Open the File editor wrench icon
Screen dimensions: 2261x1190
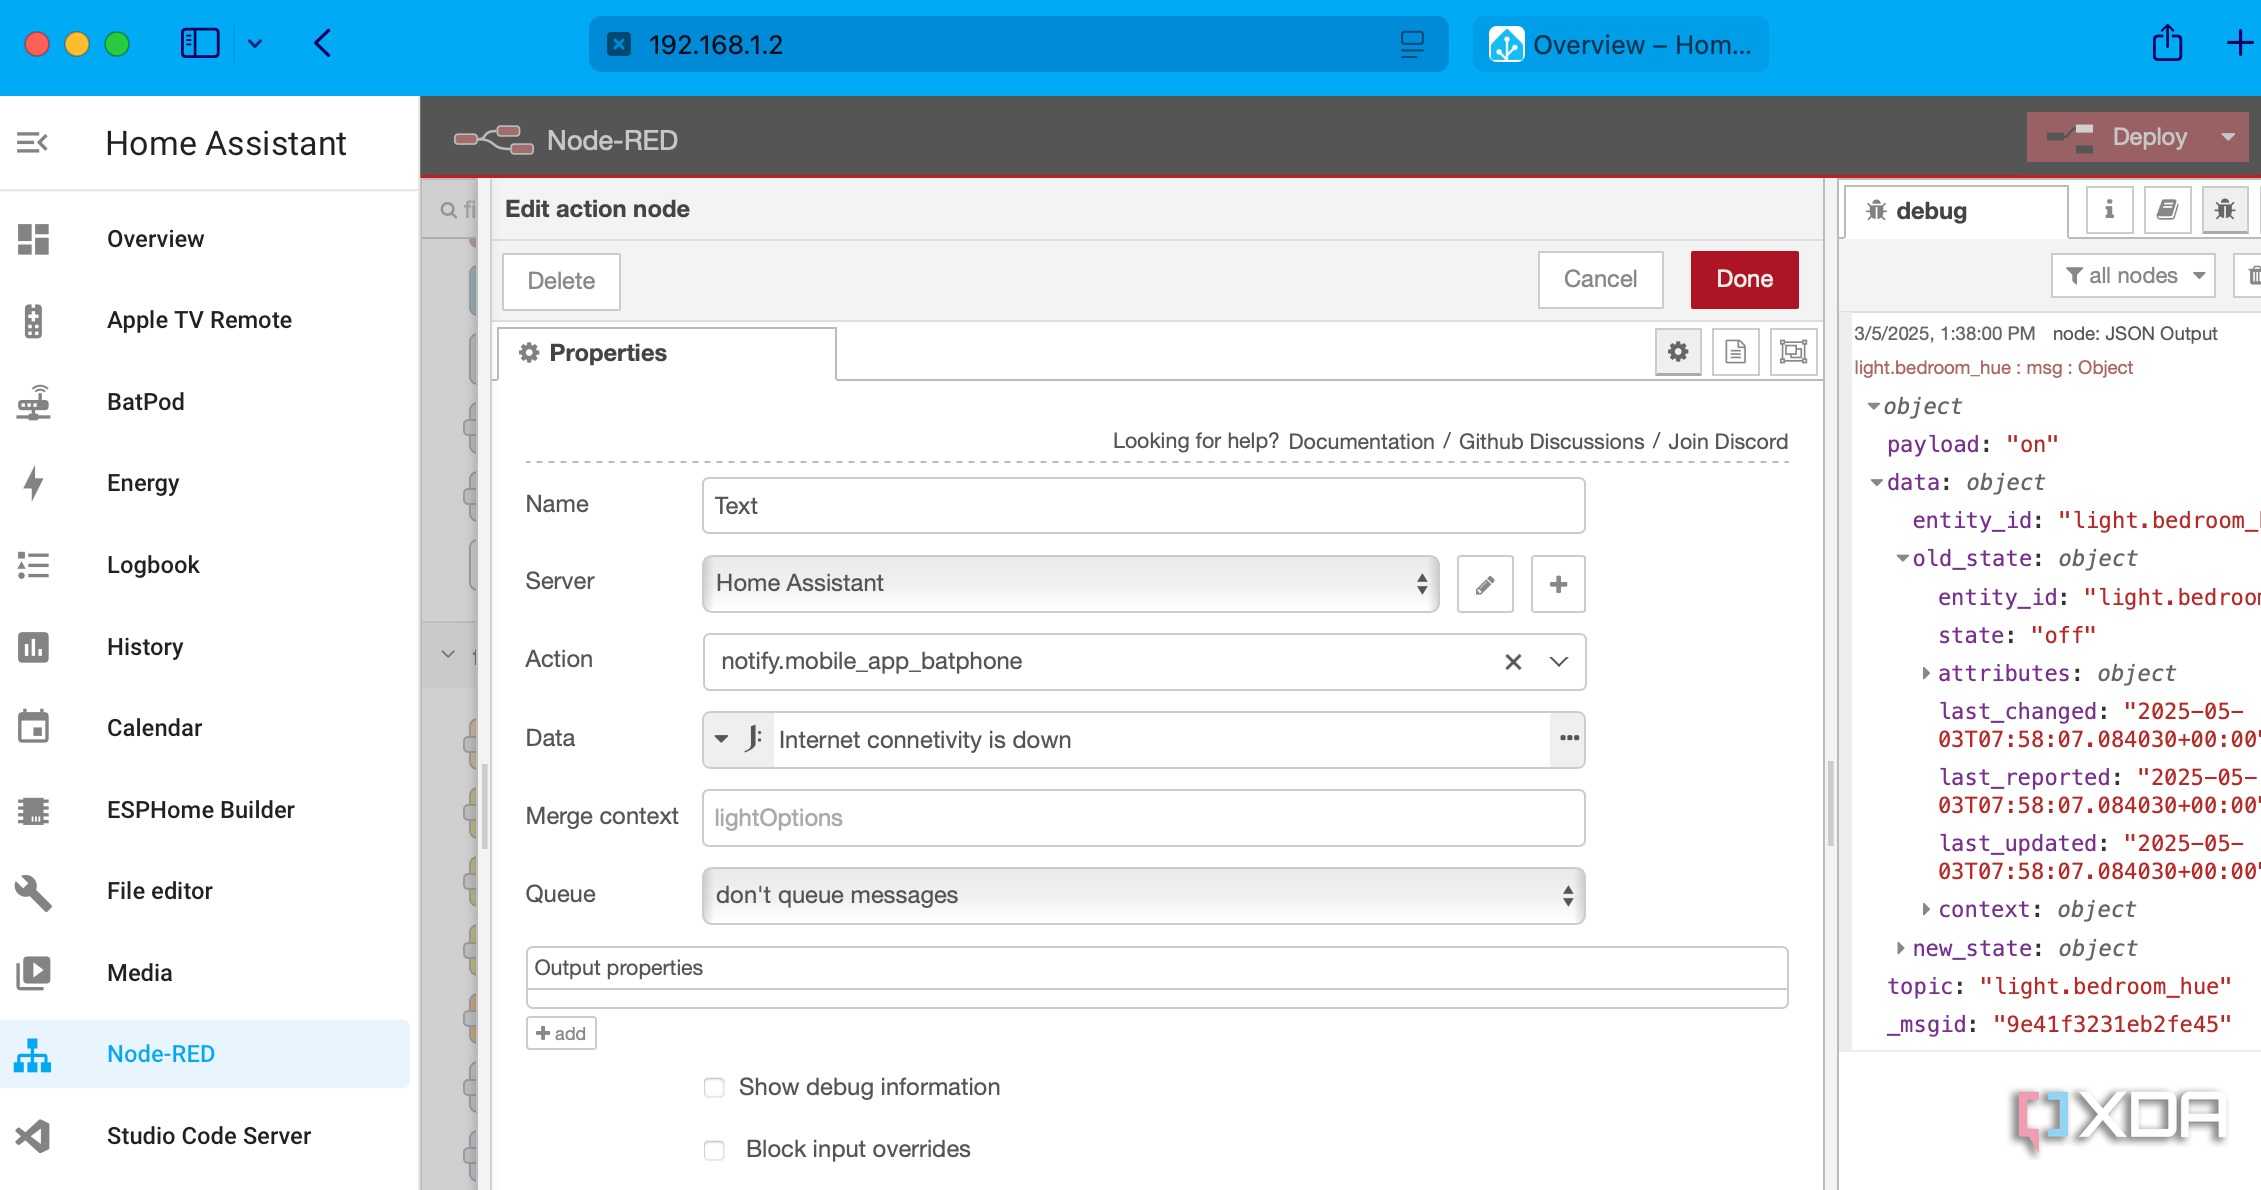[x=33, y=892]
